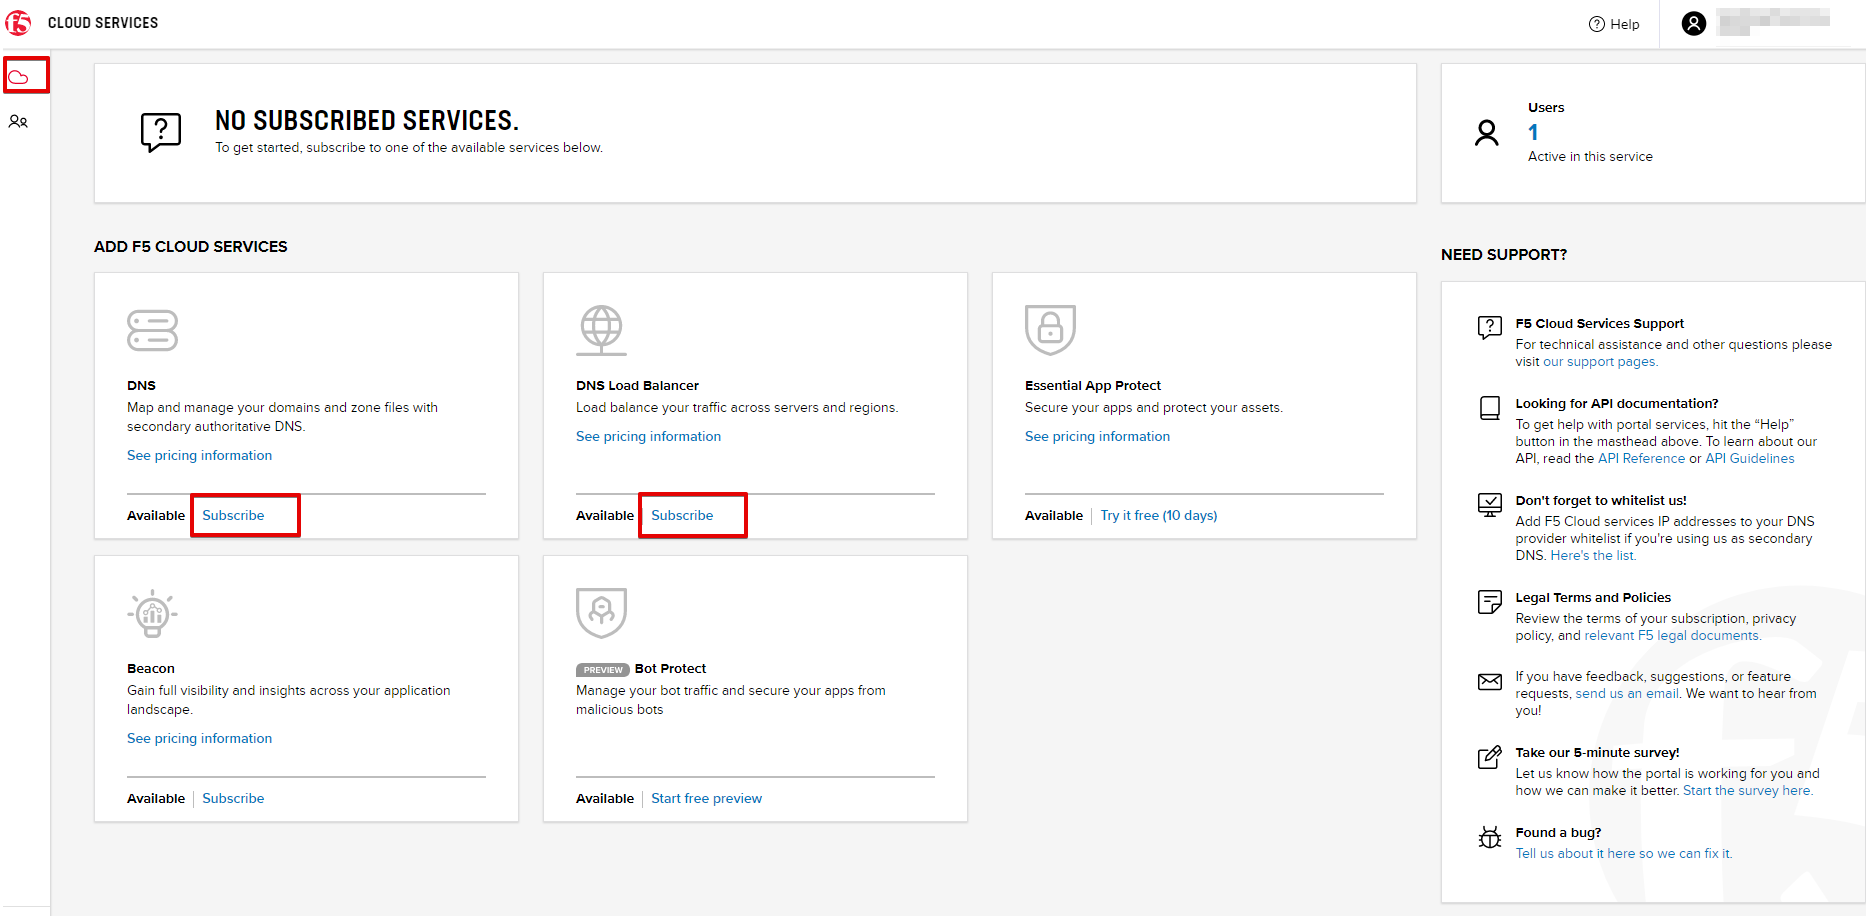
Task: Click the PREVIEW badge on Bot Protect
Action: click(603, 670)
